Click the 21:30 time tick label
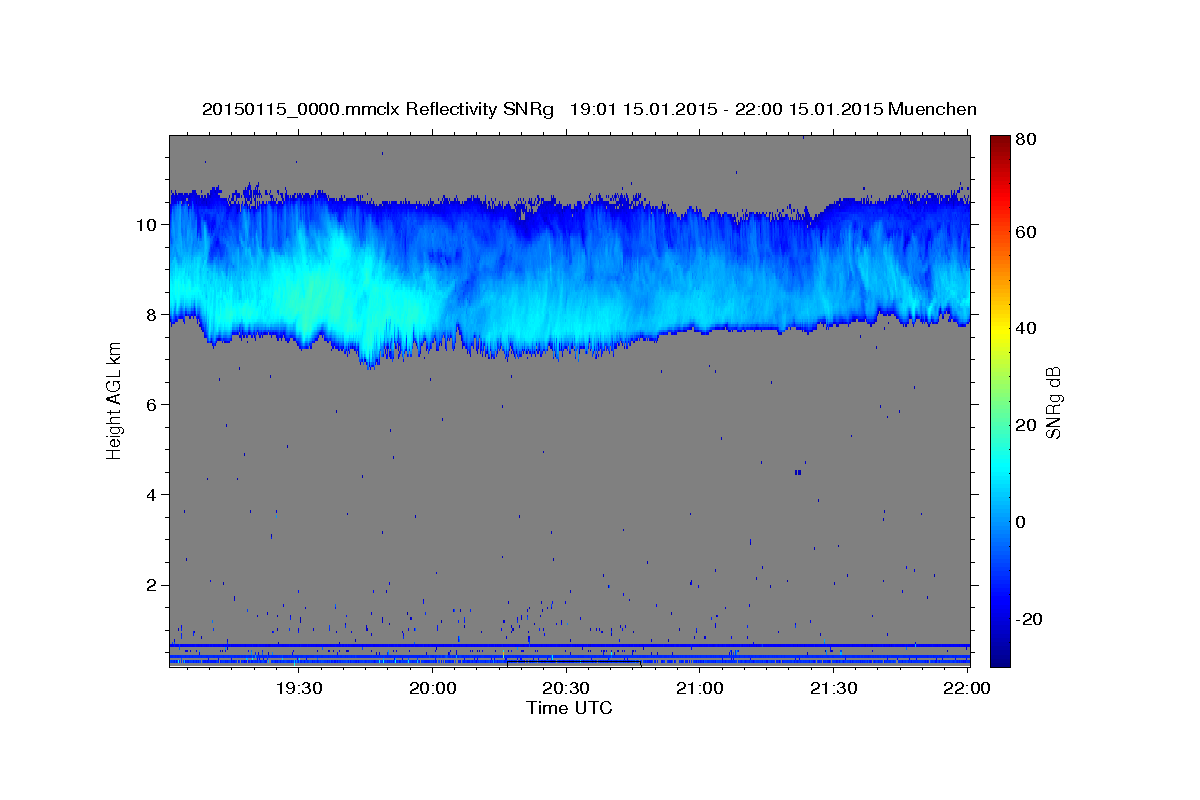Viewport: 1200px width, 800px height. [832, 688]
